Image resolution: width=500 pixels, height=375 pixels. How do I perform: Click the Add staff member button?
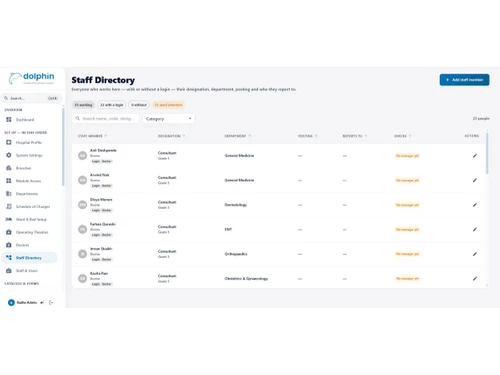click(x=464, y=80)
